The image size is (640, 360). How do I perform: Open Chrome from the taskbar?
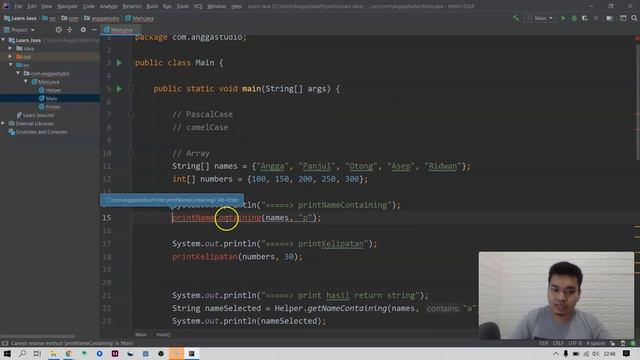click(69, 353)
